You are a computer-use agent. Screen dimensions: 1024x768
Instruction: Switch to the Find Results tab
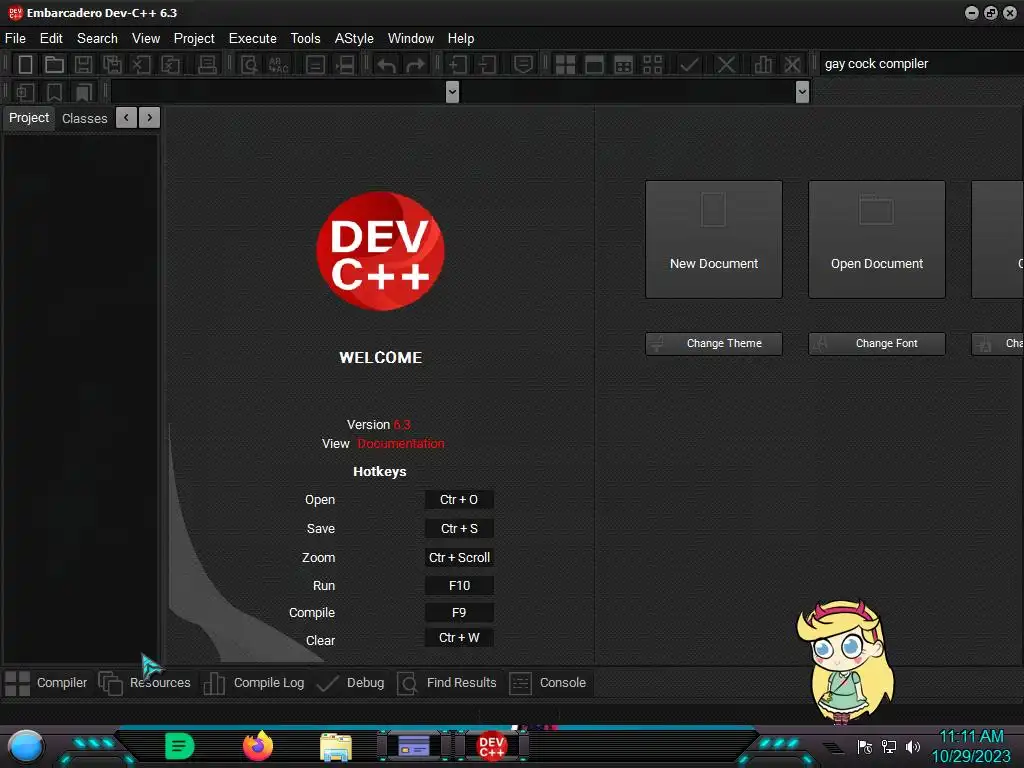click(x=447, y=682)
